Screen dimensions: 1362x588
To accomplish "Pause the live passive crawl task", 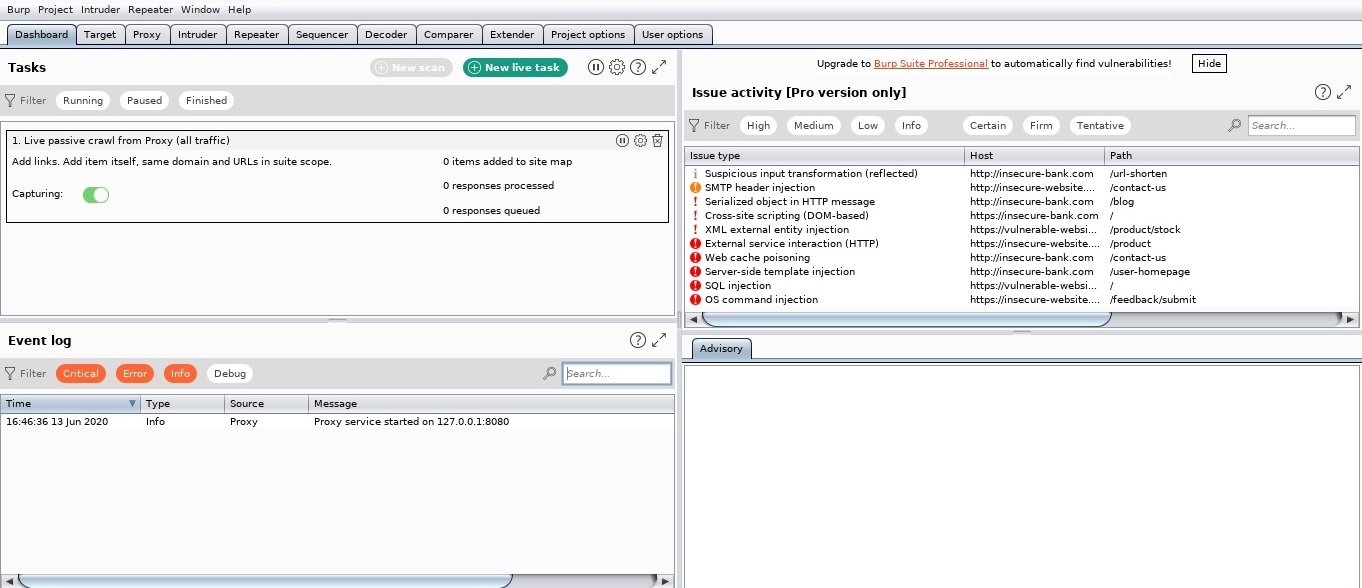I will pyautogui.click(x=622, y=141).
